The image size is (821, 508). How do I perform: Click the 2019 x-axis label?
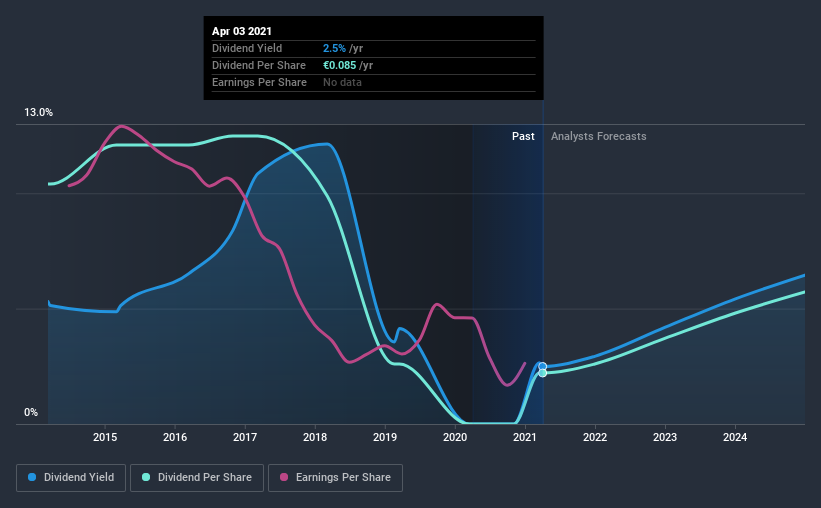tap(385, 437)
